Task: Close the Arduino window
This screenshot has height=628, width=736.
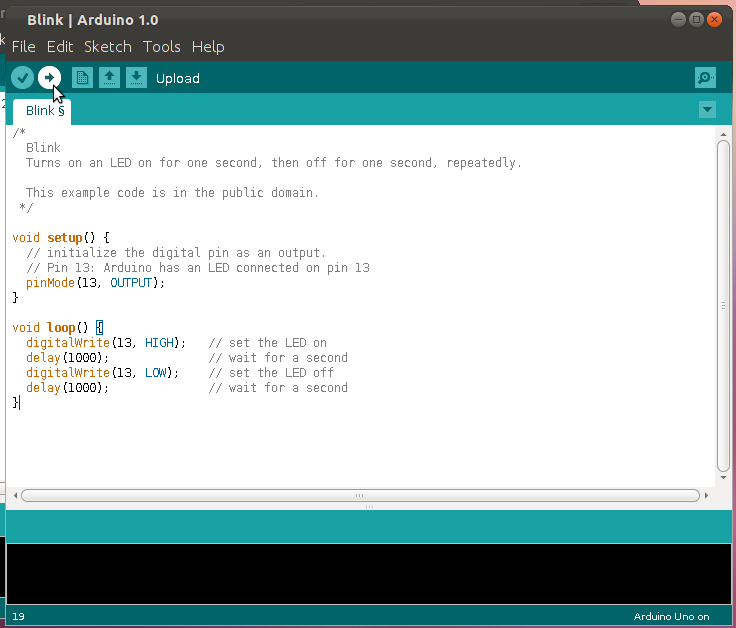Action: [x=714, y=19]
